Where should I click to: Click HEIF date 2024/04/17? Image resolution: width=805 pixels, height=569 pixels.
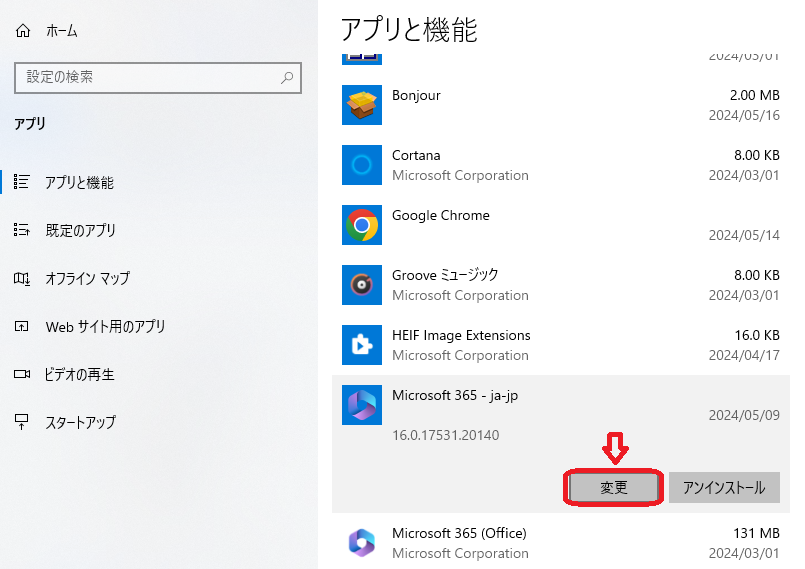(x=744, y=355)
